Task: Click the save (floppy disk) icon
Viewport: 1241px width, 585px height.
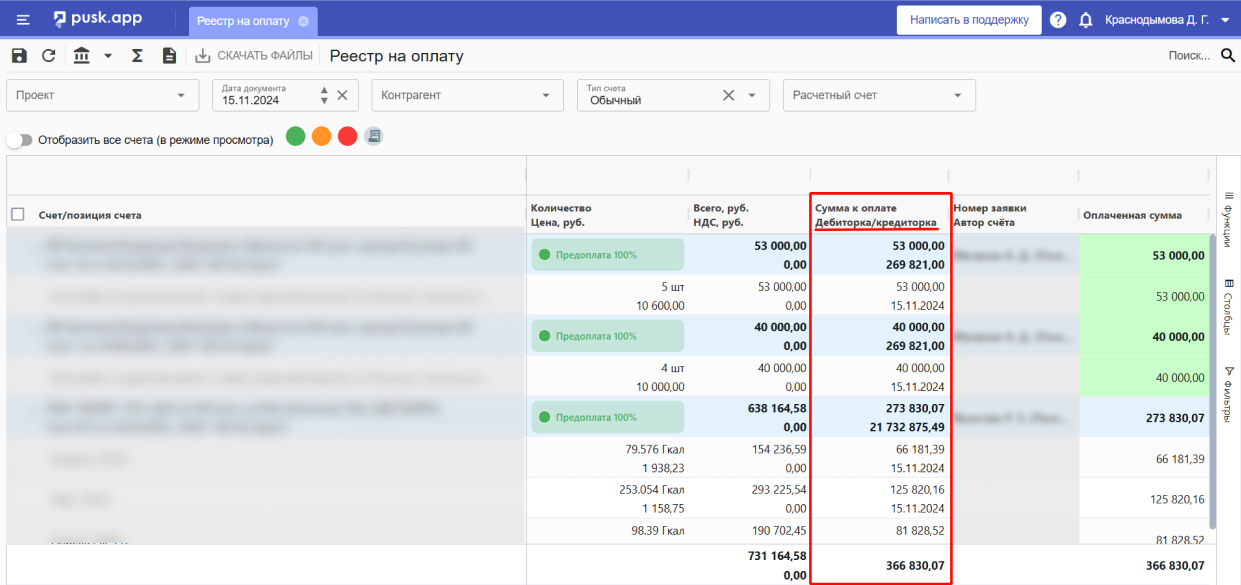Action: click(19, 56)
